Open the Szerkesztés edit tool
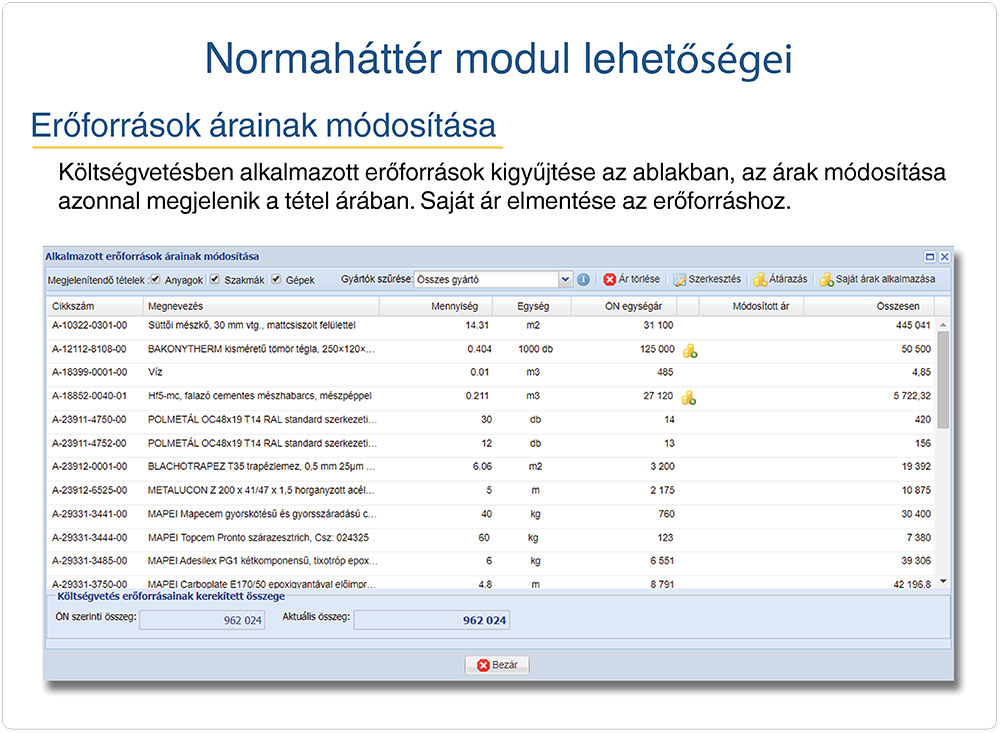The width and height of the screenshot is (1000, 733). [x=707, y=279]
